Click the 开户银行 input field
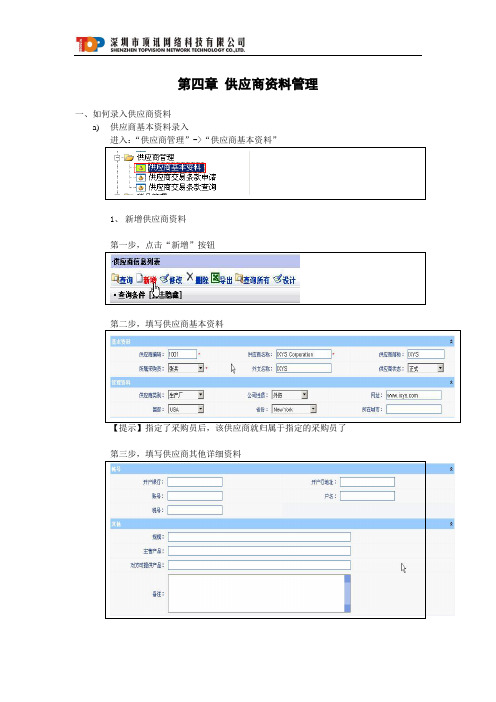 point(195,482)
